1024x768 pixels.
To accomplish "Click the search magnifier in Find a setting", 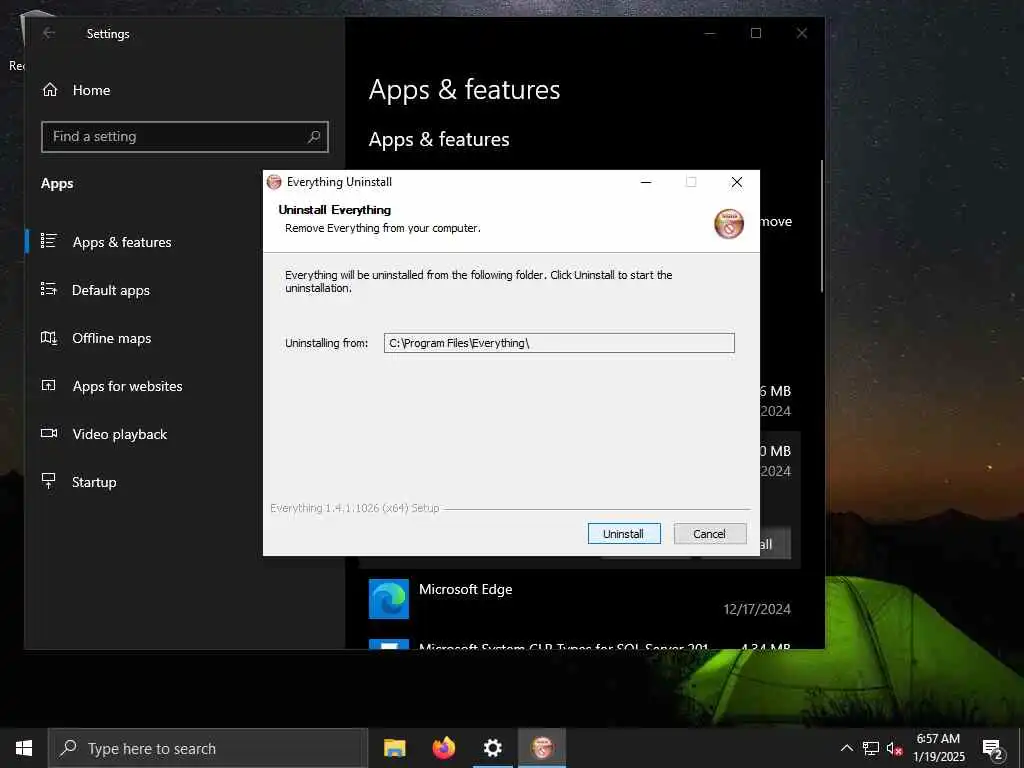I will click(314, 136).
